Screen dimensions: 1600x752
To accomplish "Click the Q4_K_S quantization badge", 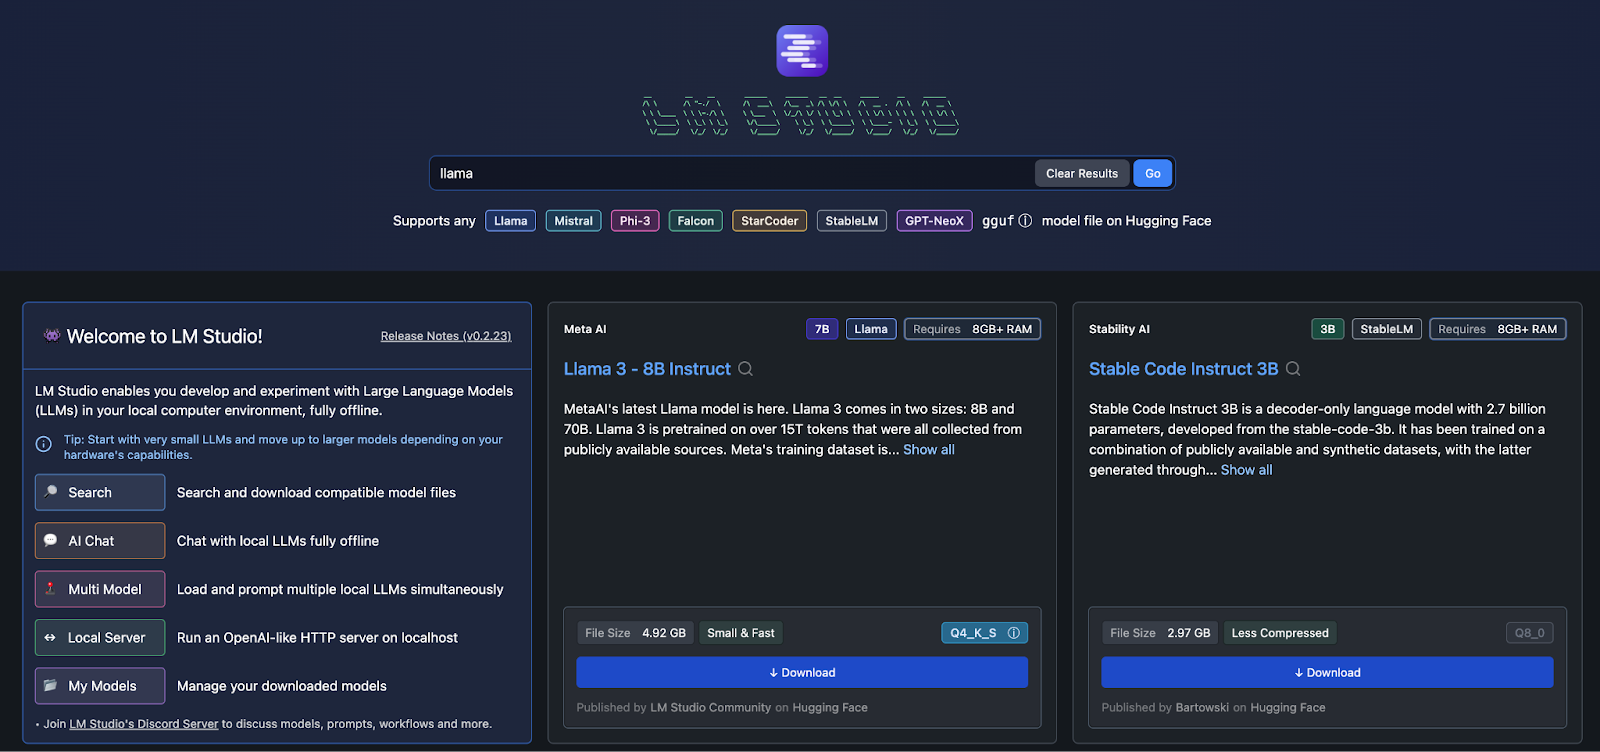I will coord(984,633).
